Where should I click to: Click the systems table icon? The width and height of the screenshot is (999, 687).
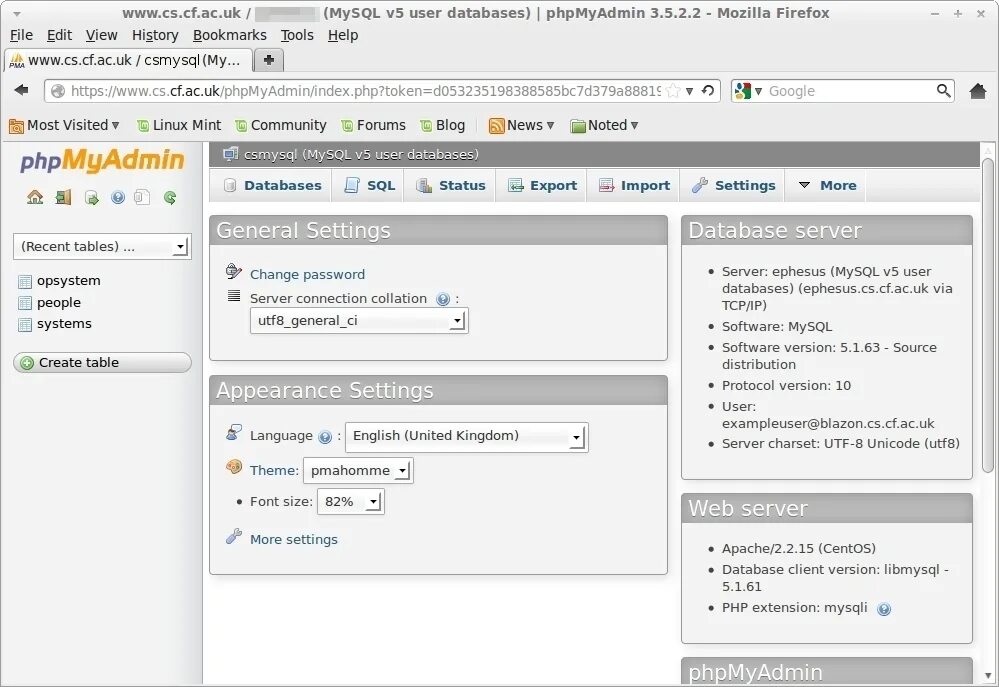tap(25, 324)
